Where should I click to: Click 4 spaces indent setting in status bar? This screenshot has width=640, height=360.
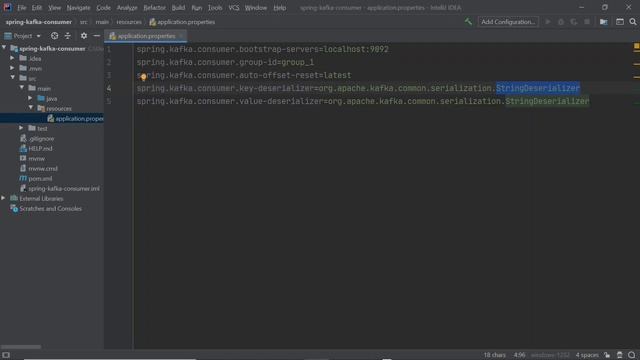click(x=587, y=355)
